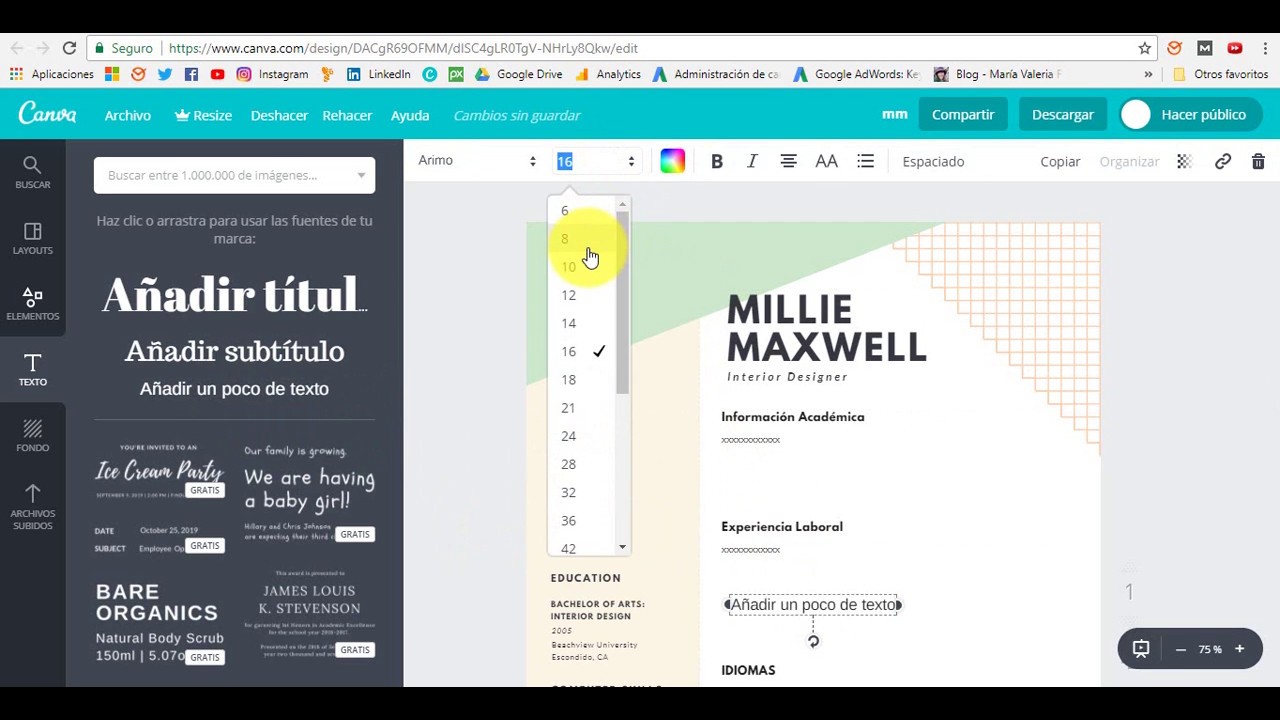Click the Canva logo
1280x720 pixels.
[47, 114]
